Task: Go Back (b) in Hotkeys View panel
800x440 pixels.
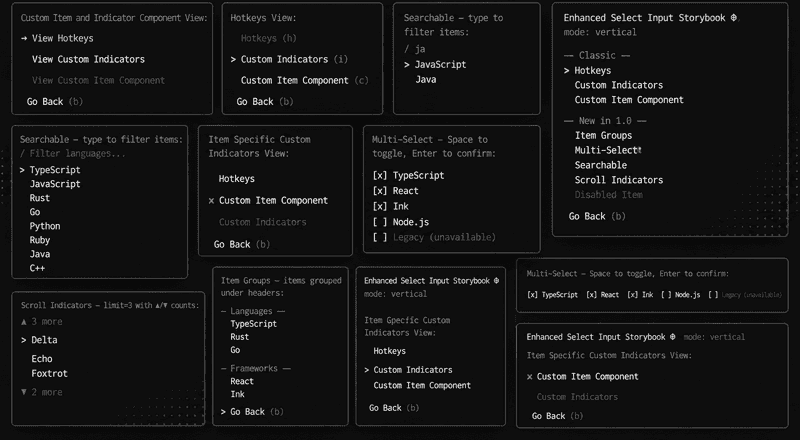Action: 265,102
